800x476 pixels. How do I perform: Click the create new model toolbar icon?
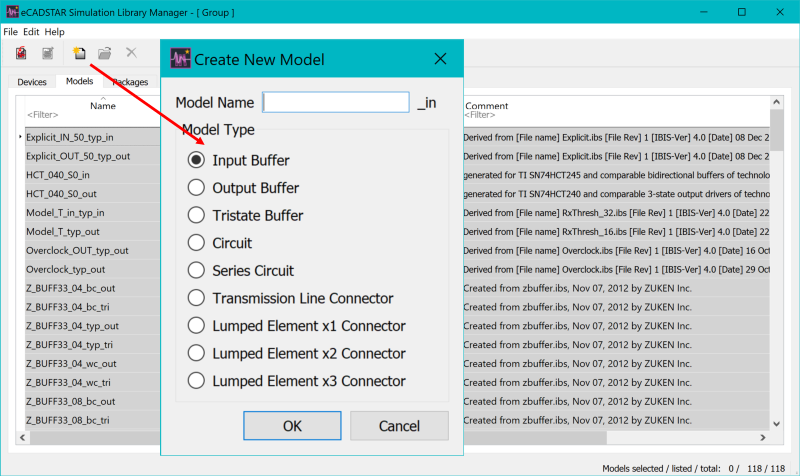click(x=79, y=53)
